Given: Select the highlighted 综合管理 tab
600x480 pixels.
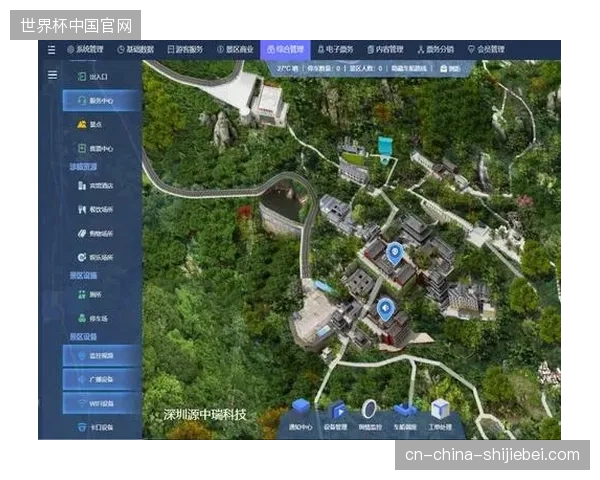Looking at the screenshot, I should (285, 50).
